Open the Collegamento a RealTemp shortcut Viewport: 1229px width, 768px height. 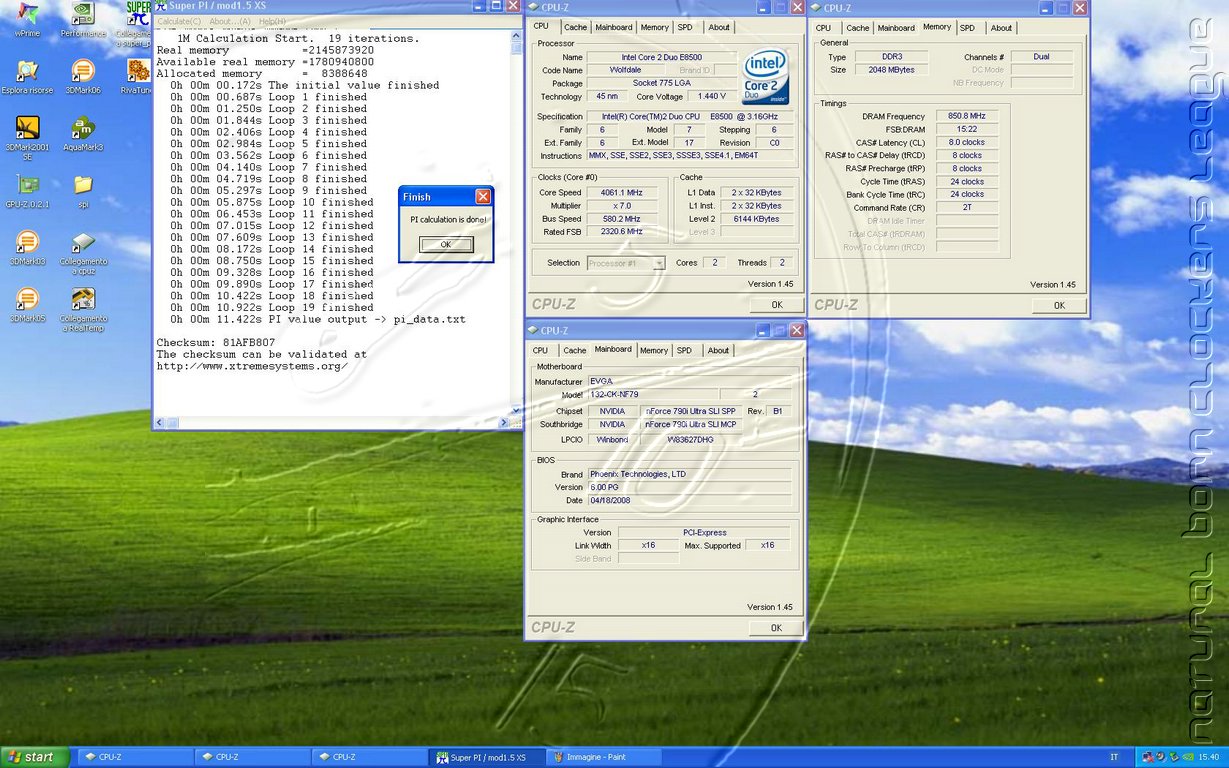point(83,310)
